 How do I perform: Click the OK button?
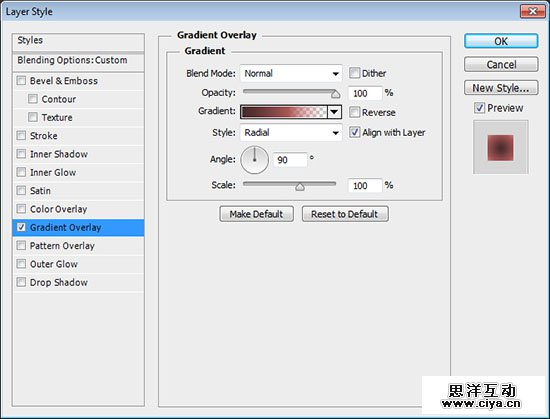501,41
